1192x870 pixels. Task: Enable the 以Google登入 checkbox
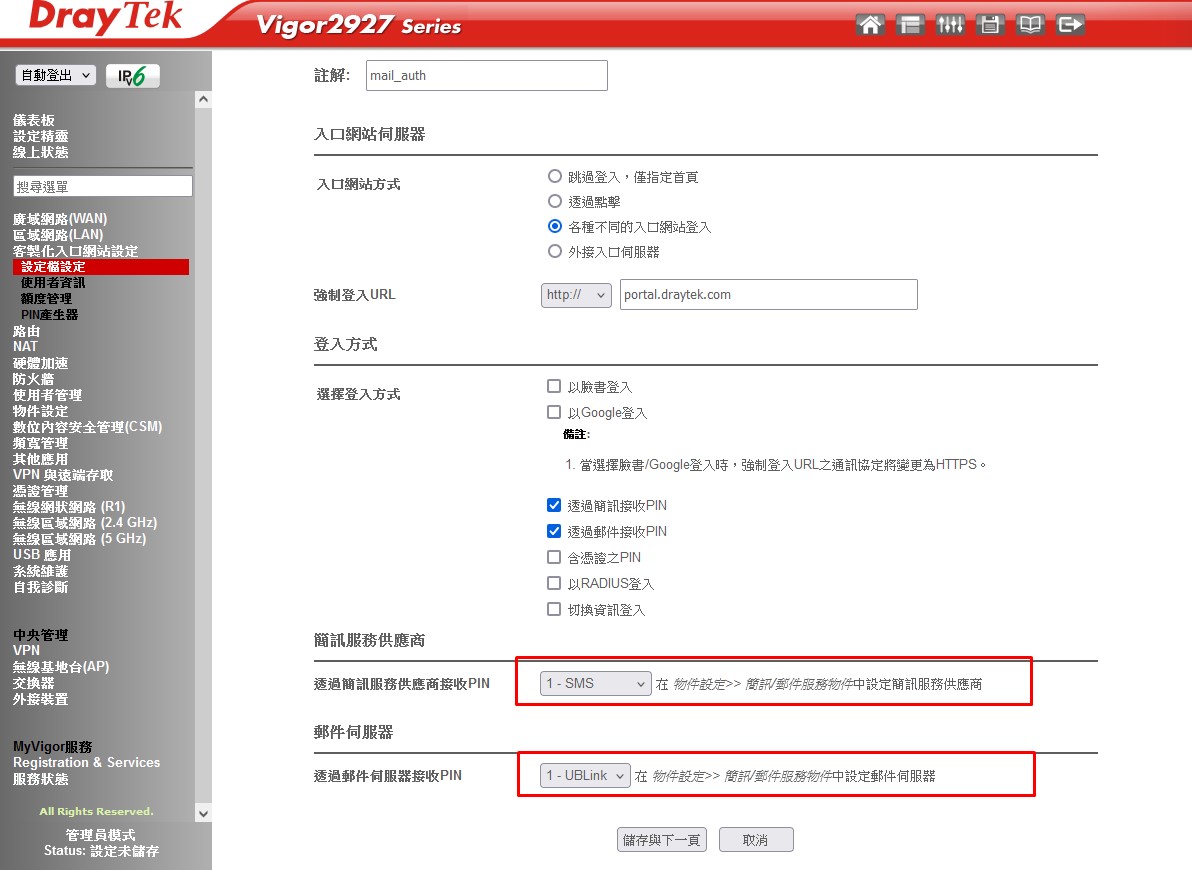554,412
